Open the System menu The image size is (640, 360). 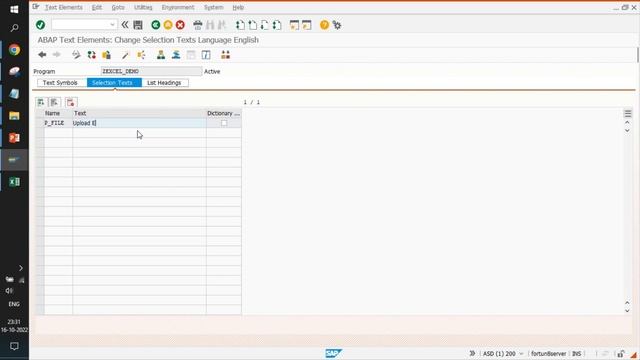click(213, 7)
